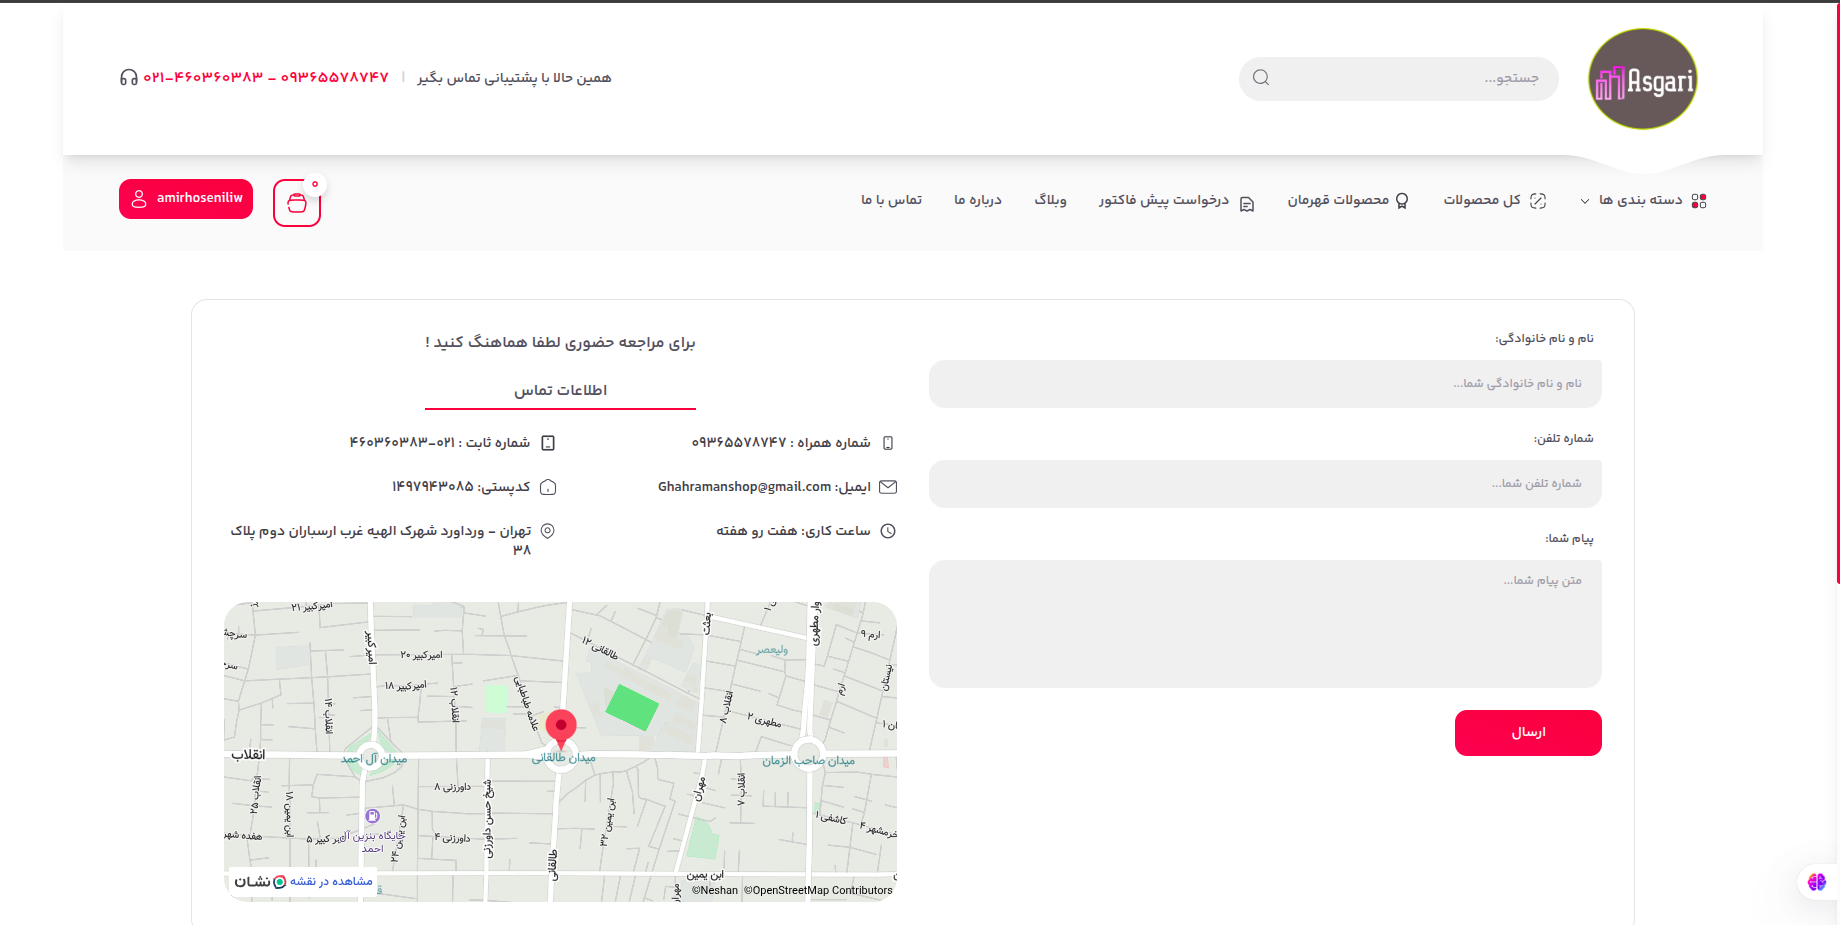Click the search magnifier icon
The image size is (1840, 925).
click(1261, 78)
